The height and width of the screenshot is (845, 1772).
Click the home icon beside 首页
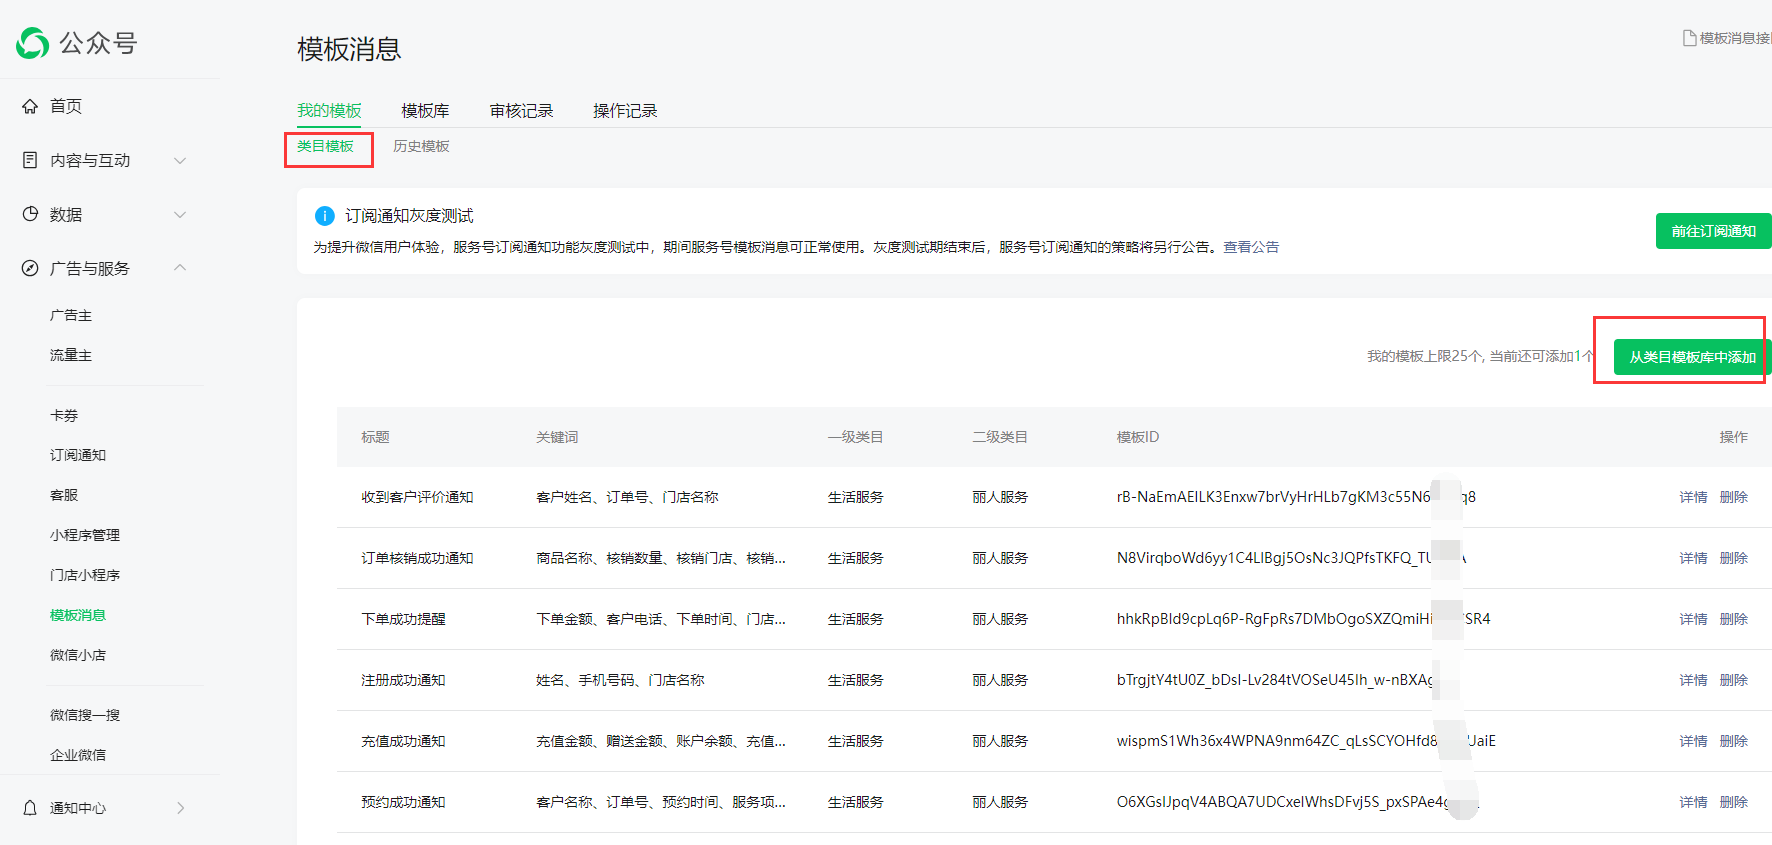pos(30,106)
